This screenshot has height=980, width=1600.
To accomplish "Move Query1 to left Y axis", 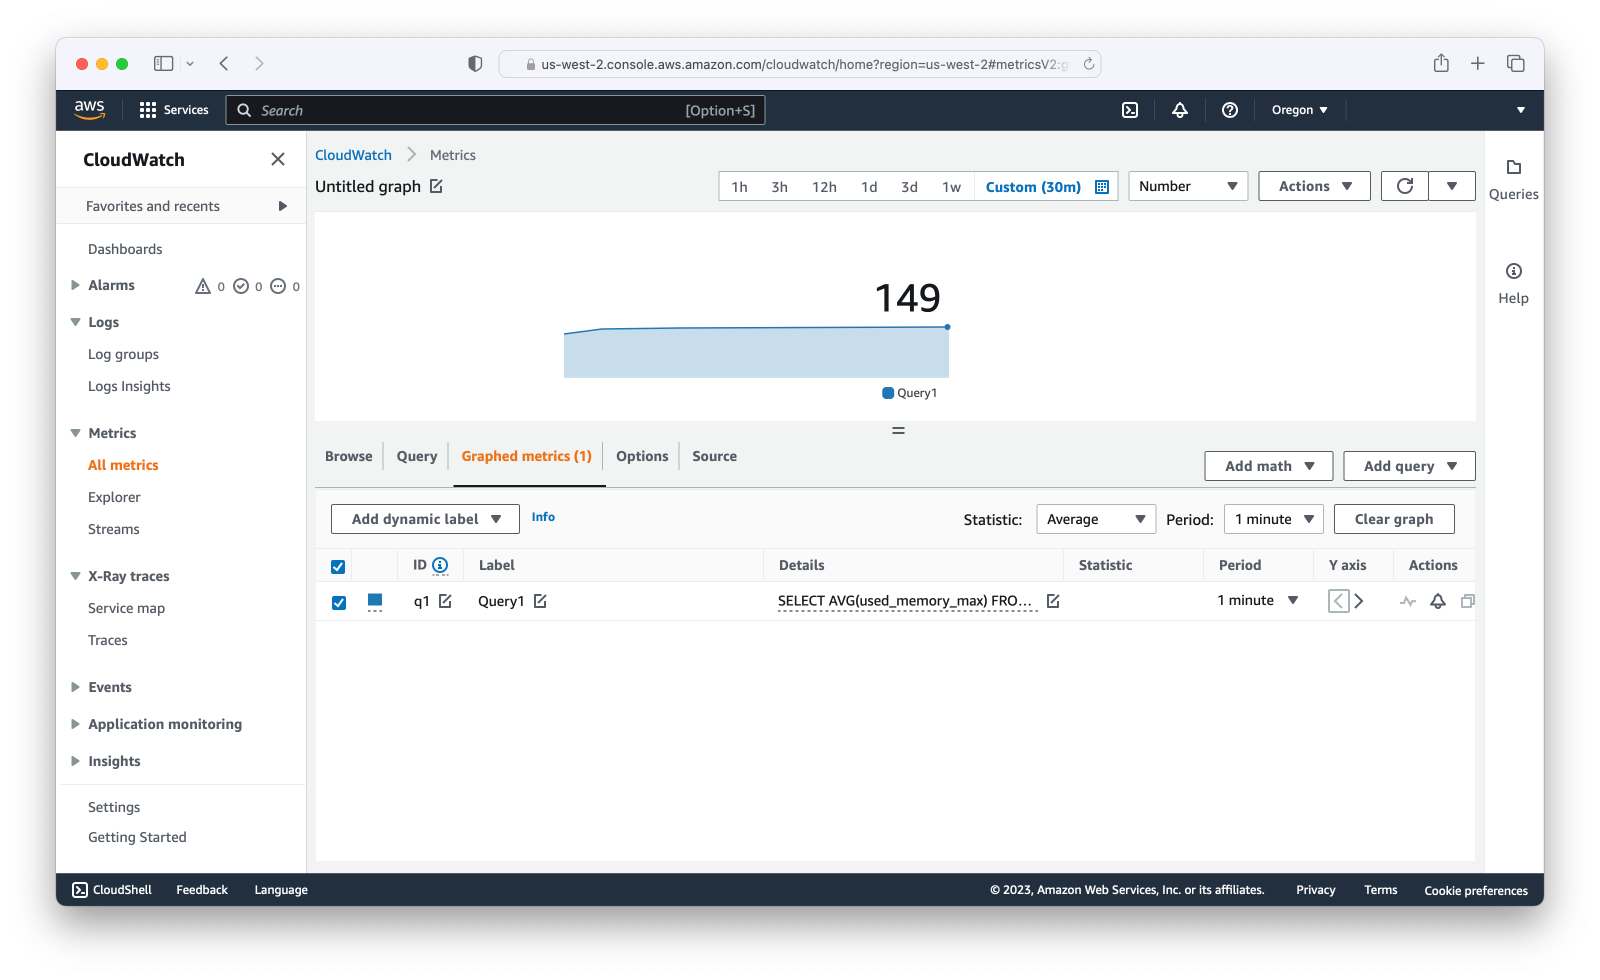I will point(1339,601).
